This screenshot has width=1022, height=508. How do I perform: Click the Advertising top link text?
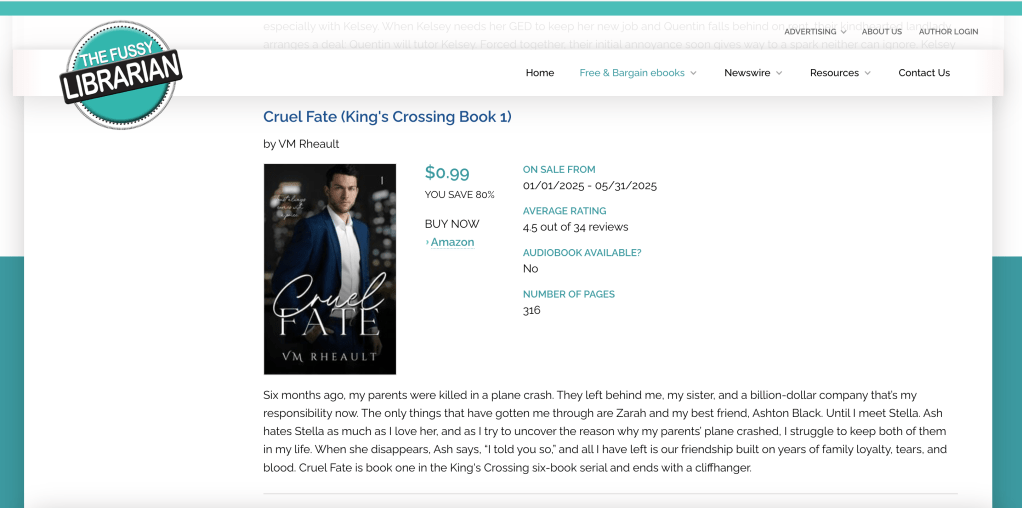pos(810,32)
